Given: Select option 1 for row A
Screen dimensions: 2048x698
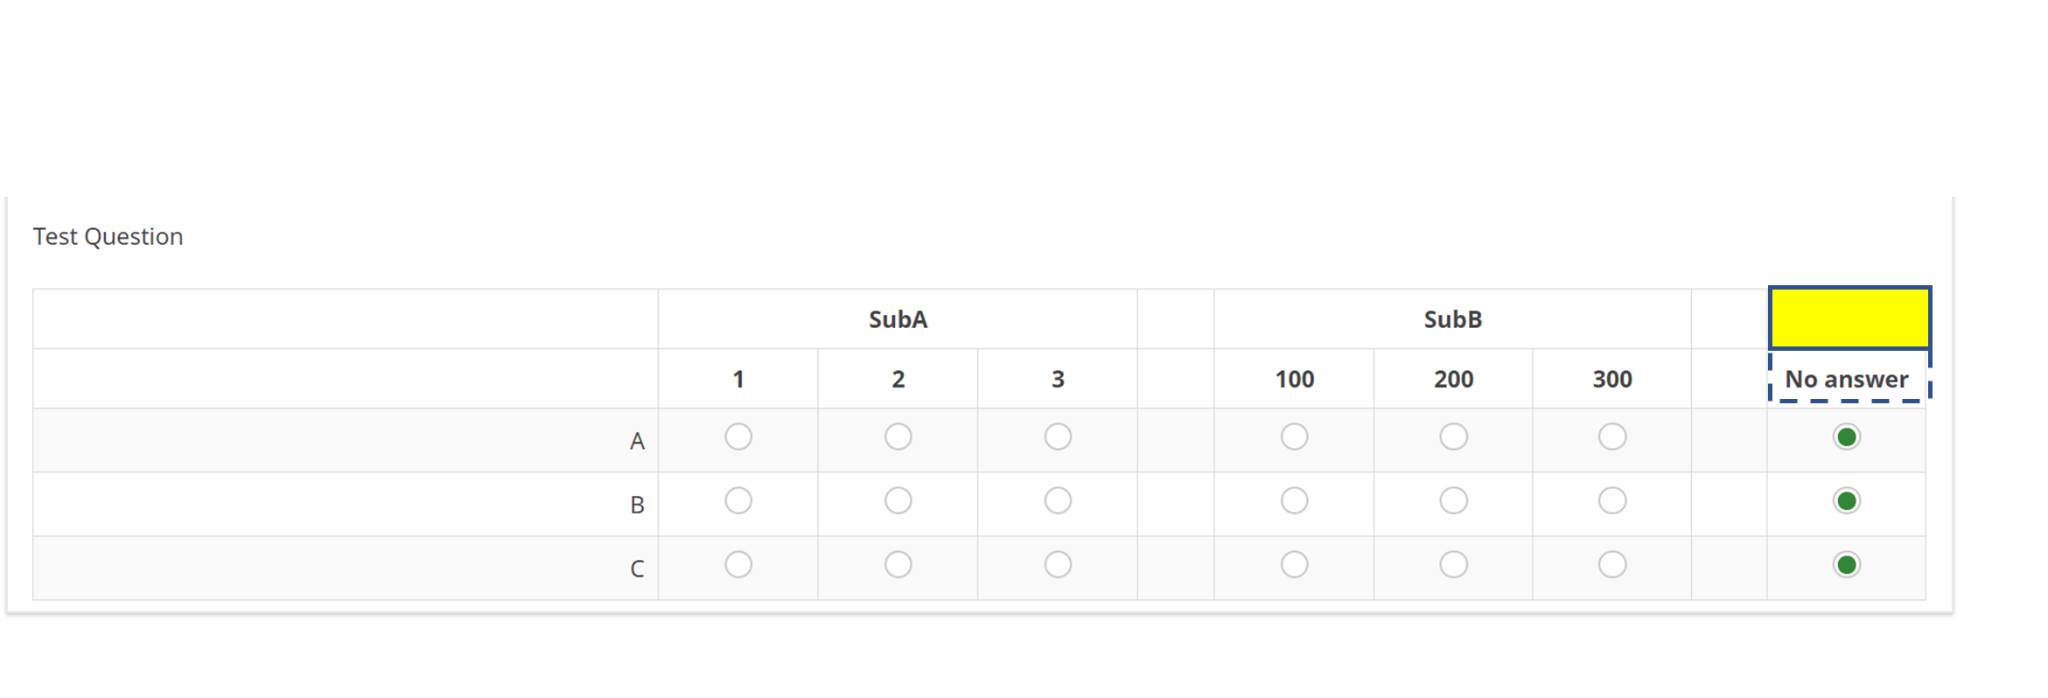Looking at the screenshot, I should (x=738, y=437).
